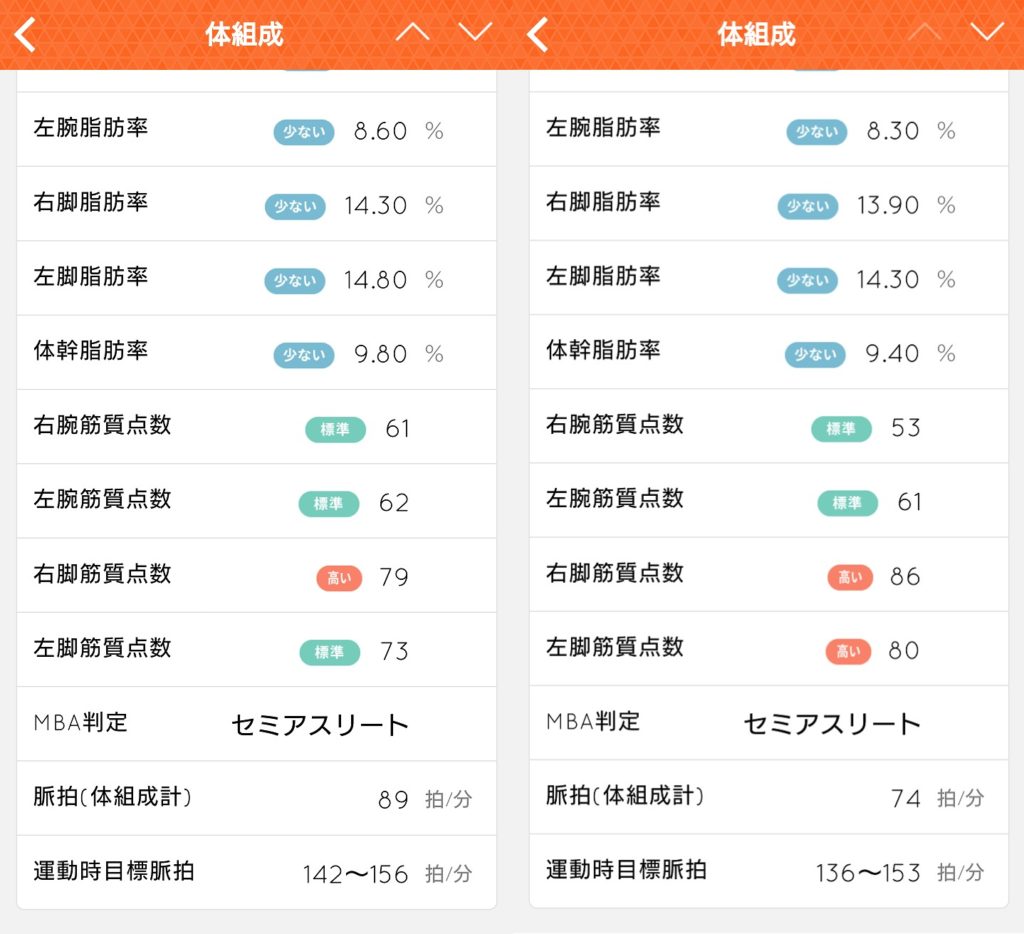Open right panel's MBA判定 セミアスリート row
Viewport: 1024px width, 934px height.
(x=769, y=722)
